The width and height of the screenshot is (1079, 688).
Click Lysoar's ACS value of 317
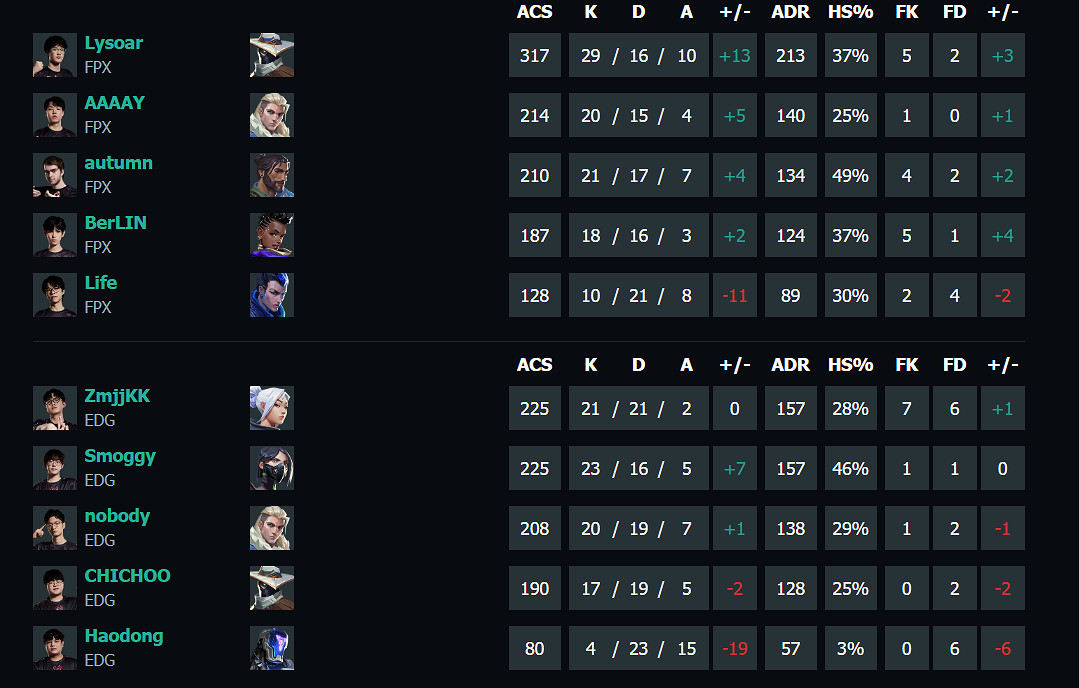pyautogui.click(x=535, y=56)
